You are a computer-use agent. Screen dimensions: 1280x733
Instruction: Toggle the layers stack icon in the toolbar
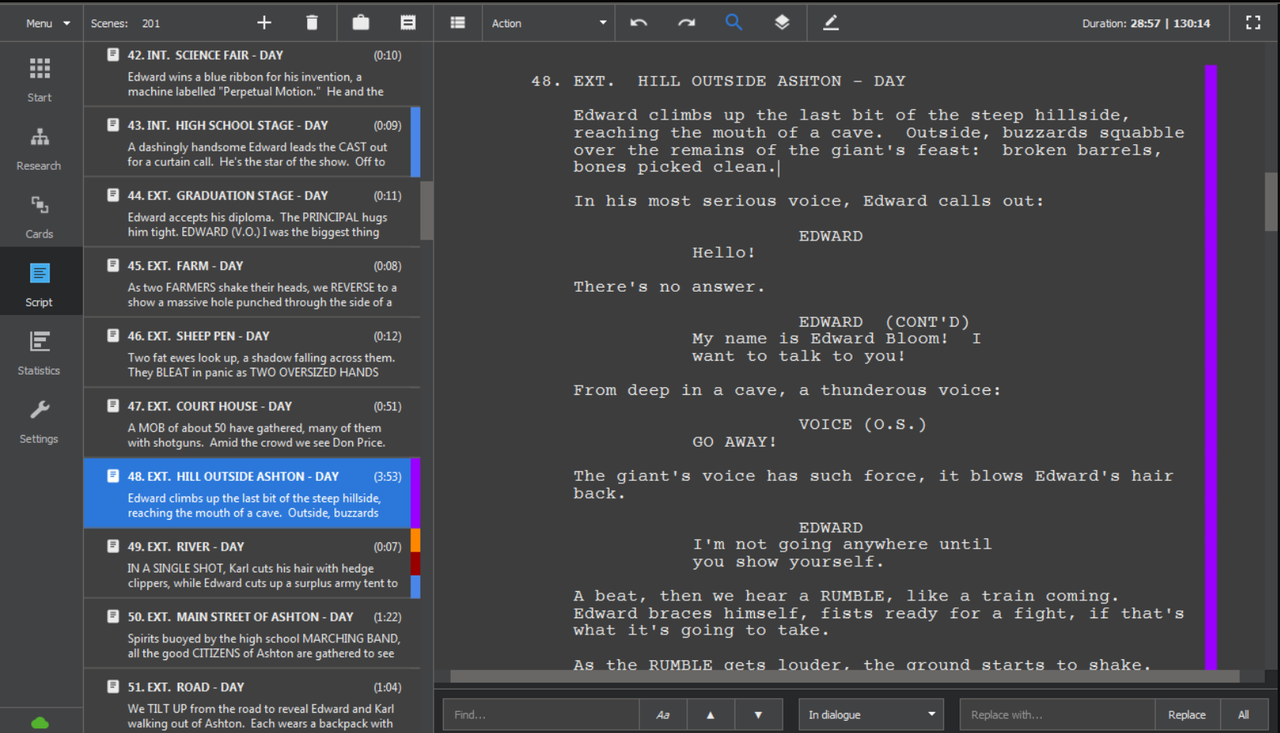pyautogui.click(x=782, y=21)
